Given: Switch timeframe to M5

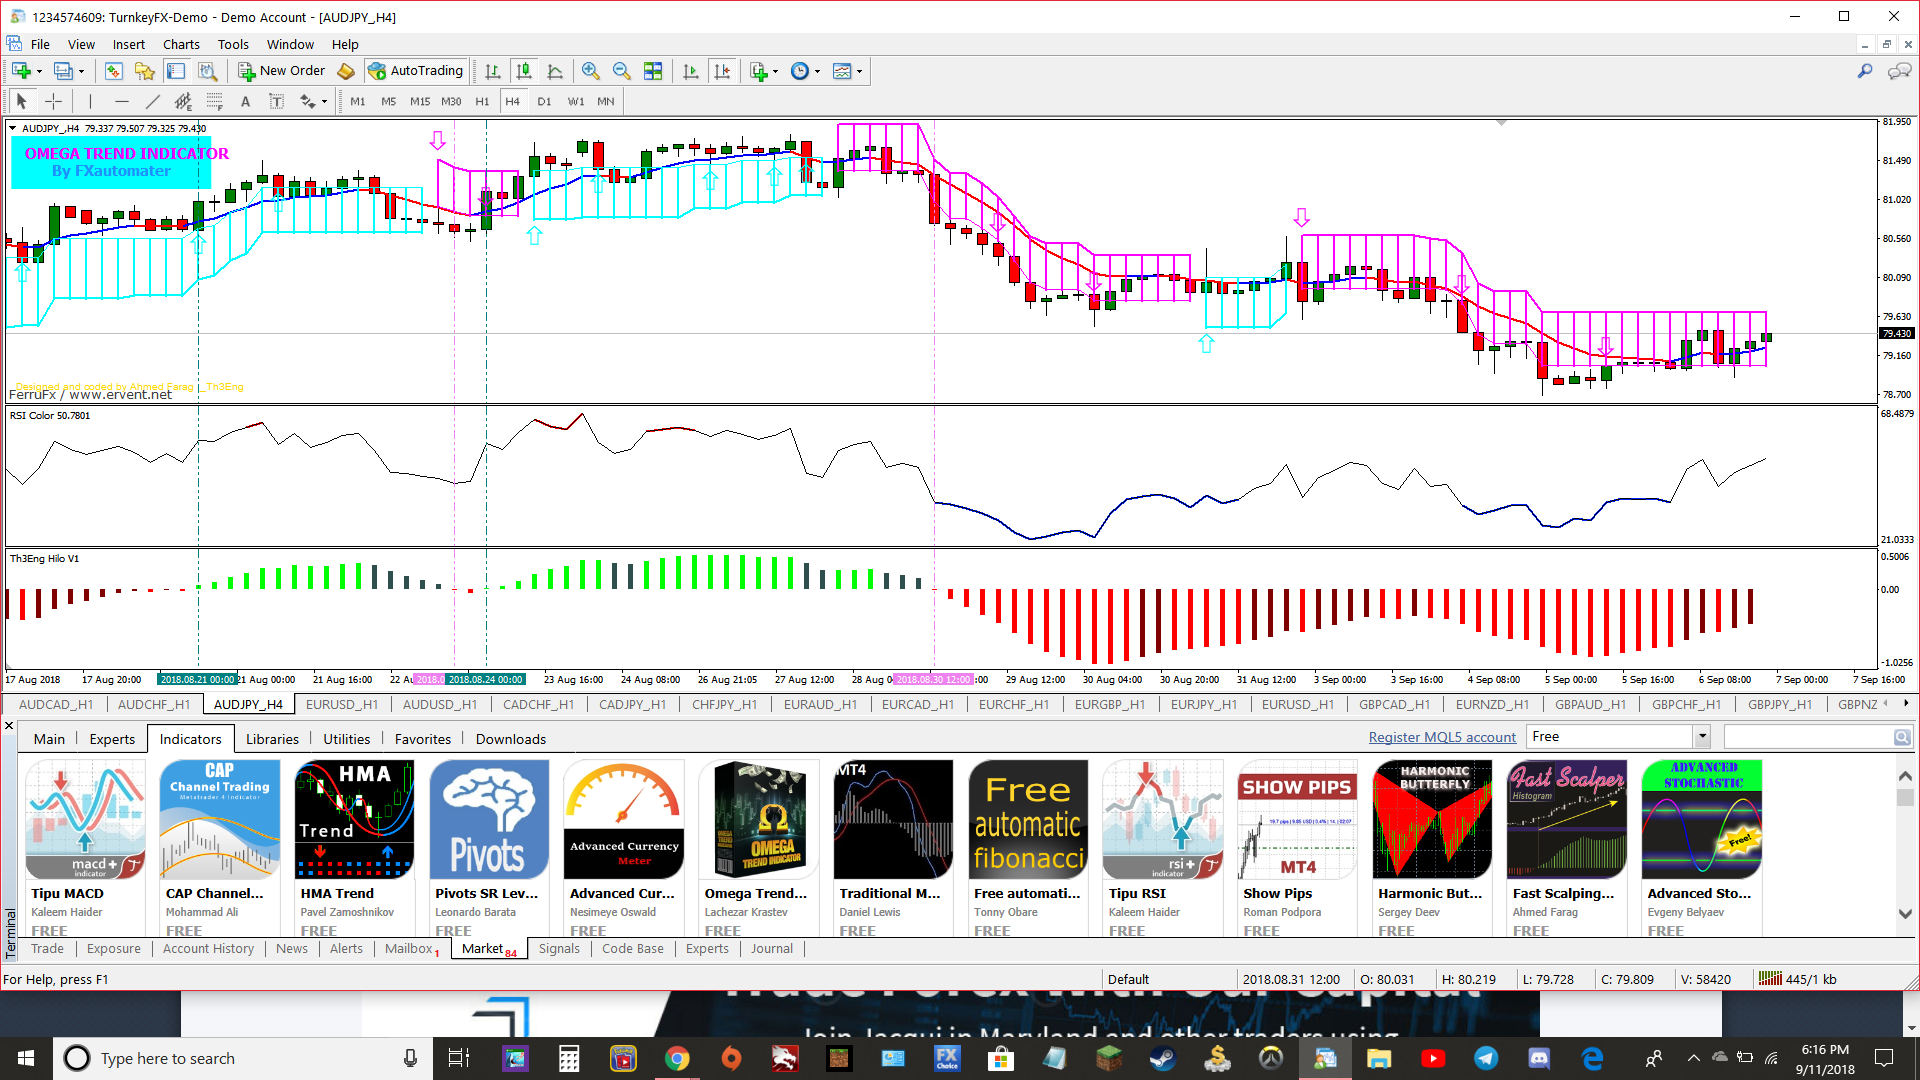Looking at the screenshot, I should 388,101.
